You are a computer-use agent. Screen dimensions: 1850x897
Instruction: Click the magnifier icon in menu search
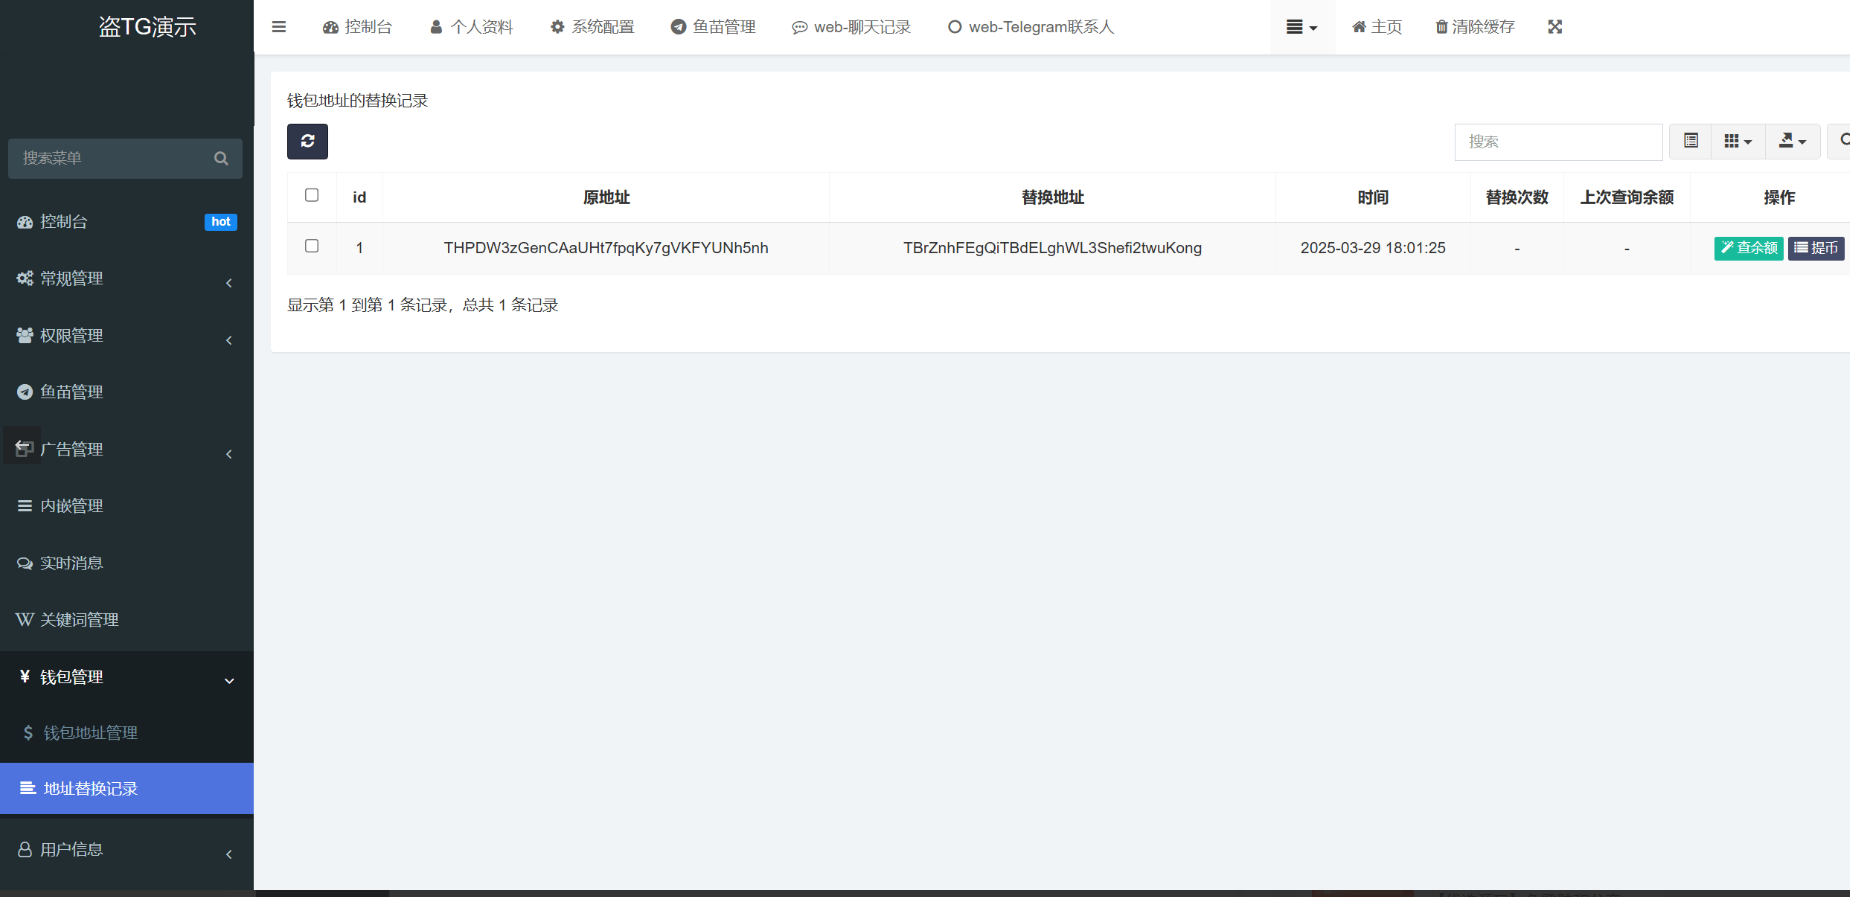click(x=221, y=158)
